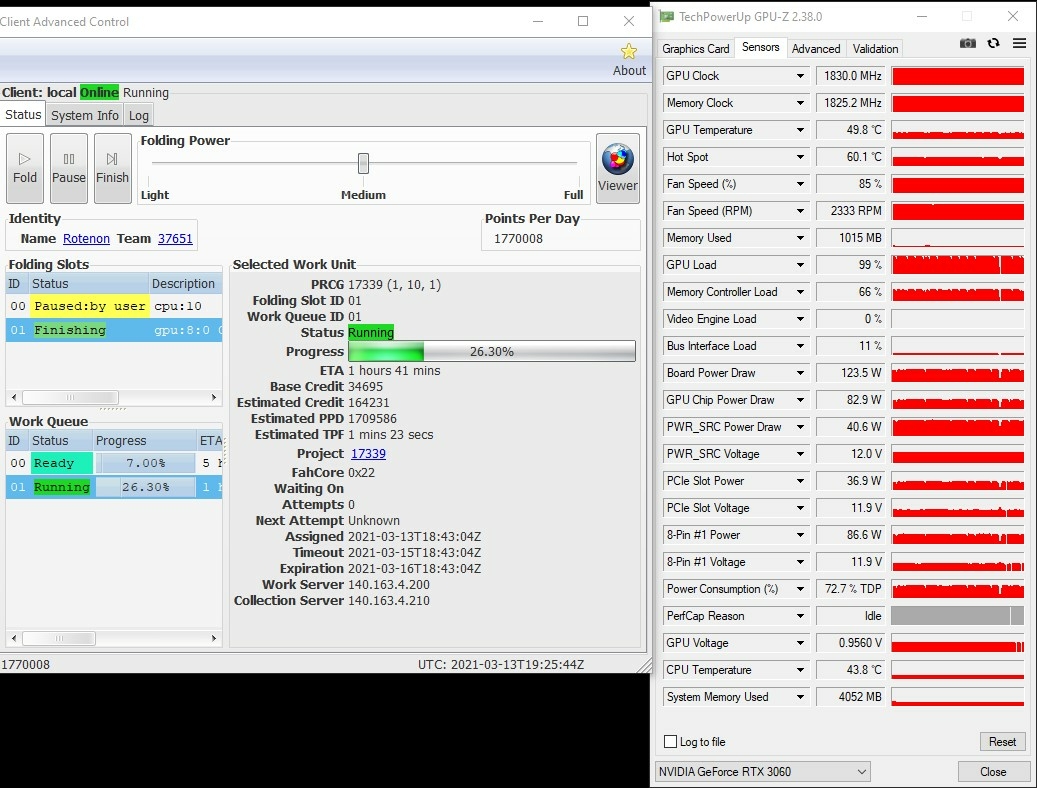The width and height of the screenshot is (1037, 788).
Task: Click the Work Queue Progress column header
Action: pos(144,441)
